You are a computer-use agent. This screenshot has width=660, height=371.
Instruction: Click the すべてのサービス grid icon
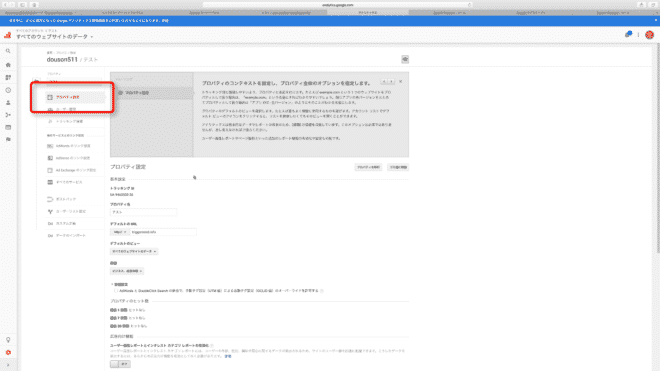click(x=50, y=182)
